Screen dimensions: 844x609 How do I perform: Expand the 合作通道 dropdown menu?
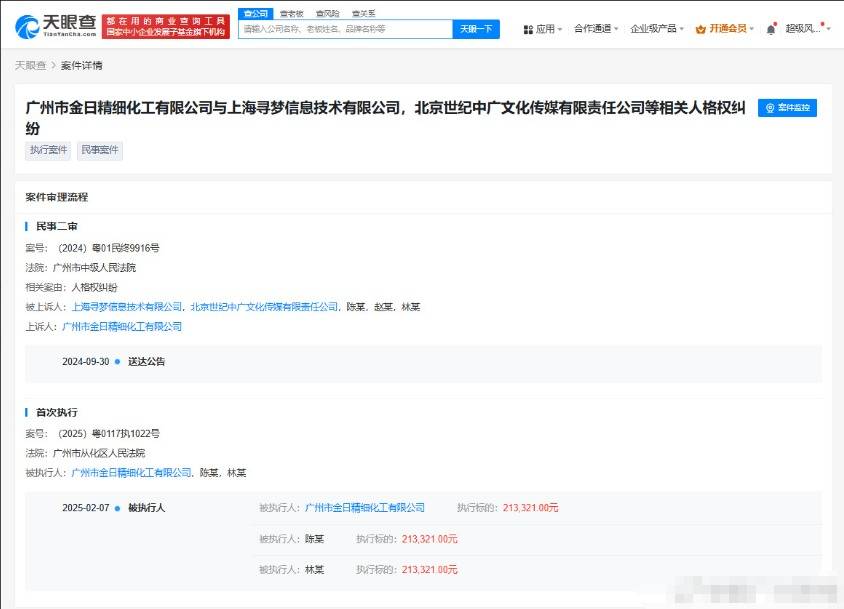click(x=596, y=29)
